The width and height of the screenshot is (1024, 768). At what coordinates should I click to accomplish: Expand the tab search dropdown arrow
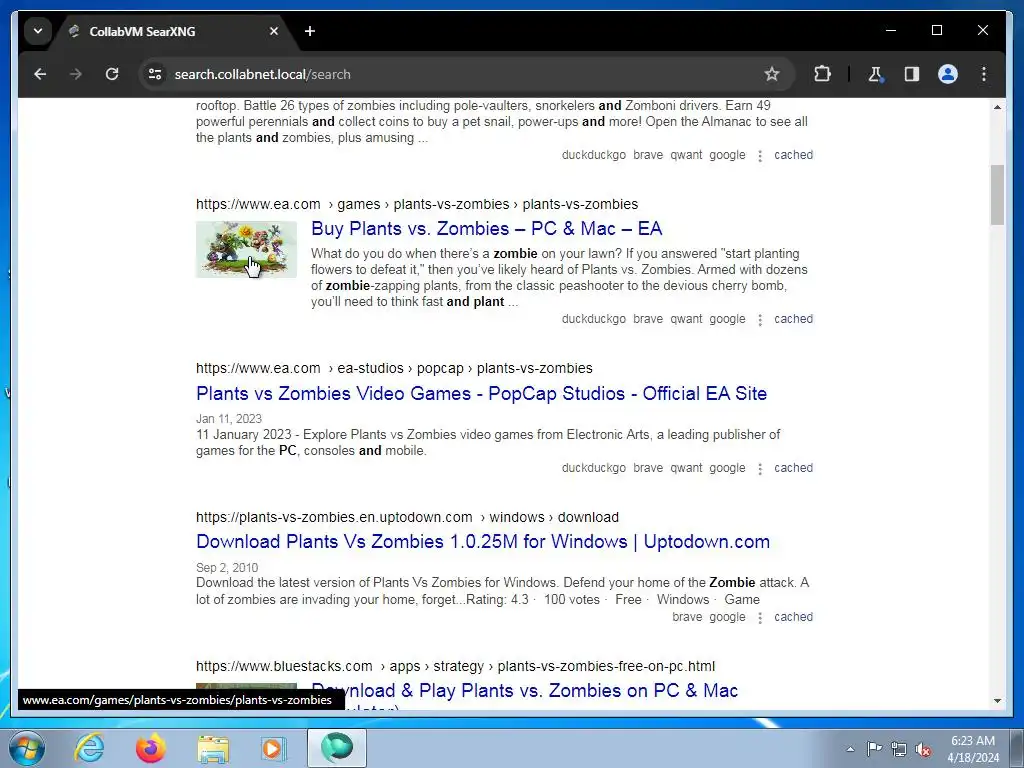coord(38,31)
